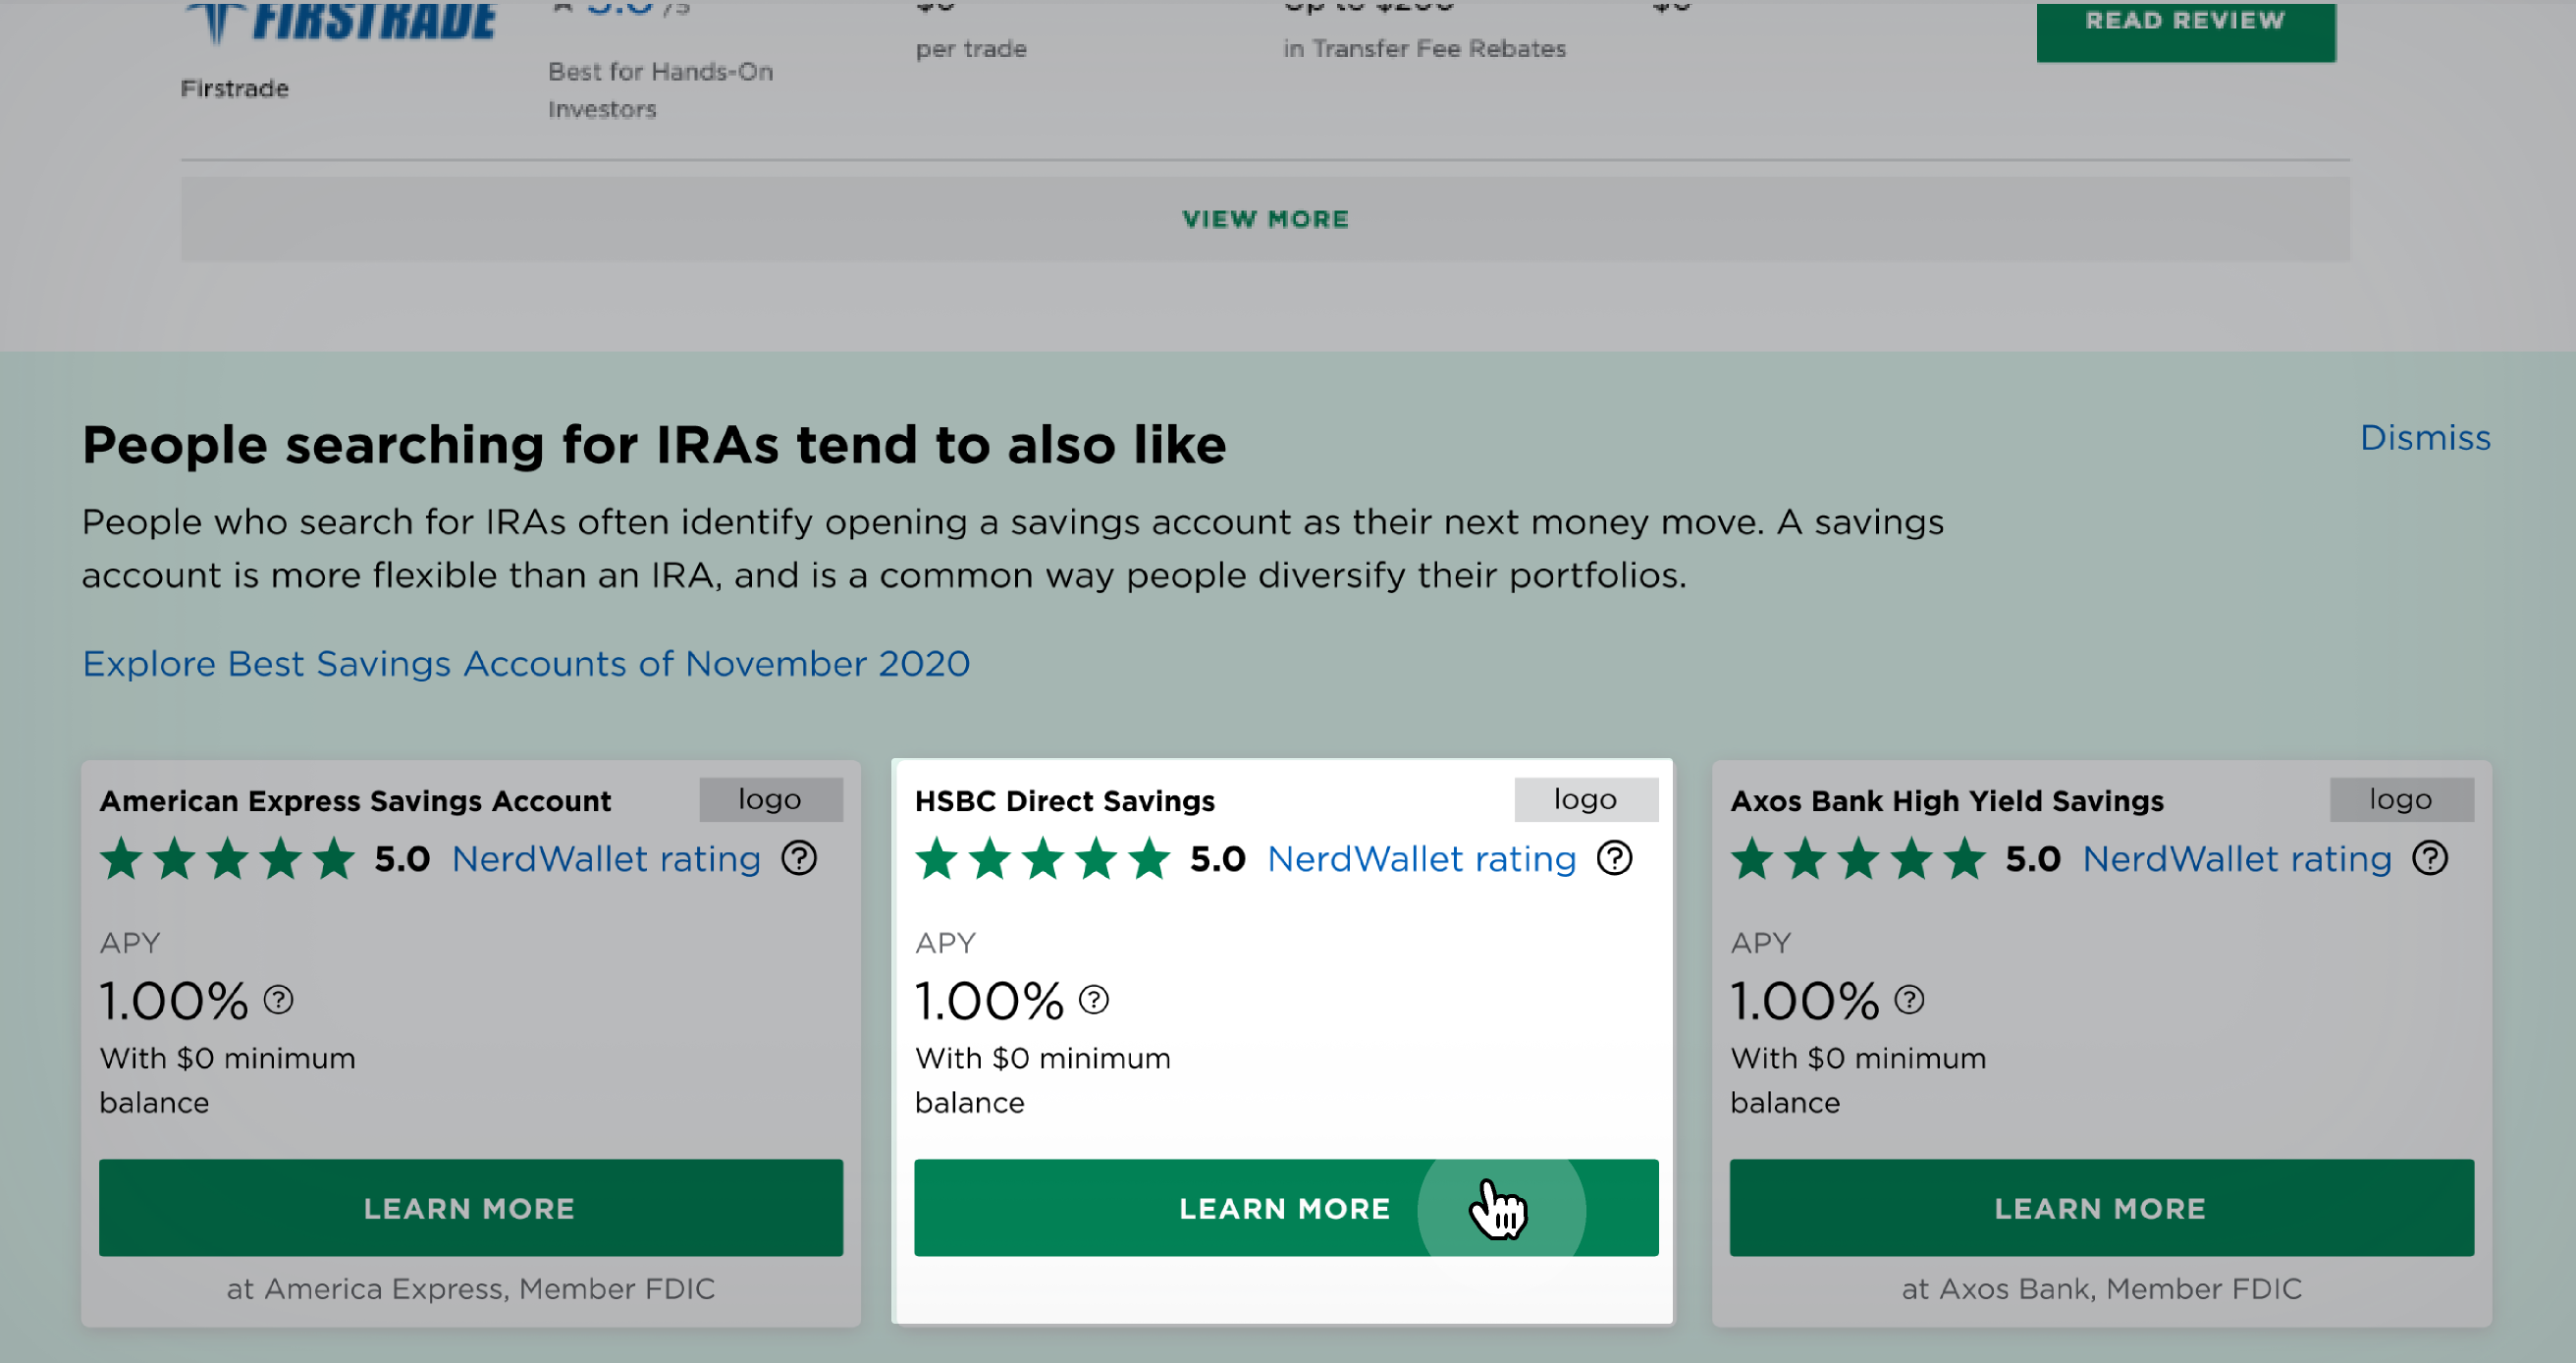The height and width of the screenshot is (1363, 2576).
Task: Click help icon beside HSBC NerdWallet rating
Action: [1614, 858]
